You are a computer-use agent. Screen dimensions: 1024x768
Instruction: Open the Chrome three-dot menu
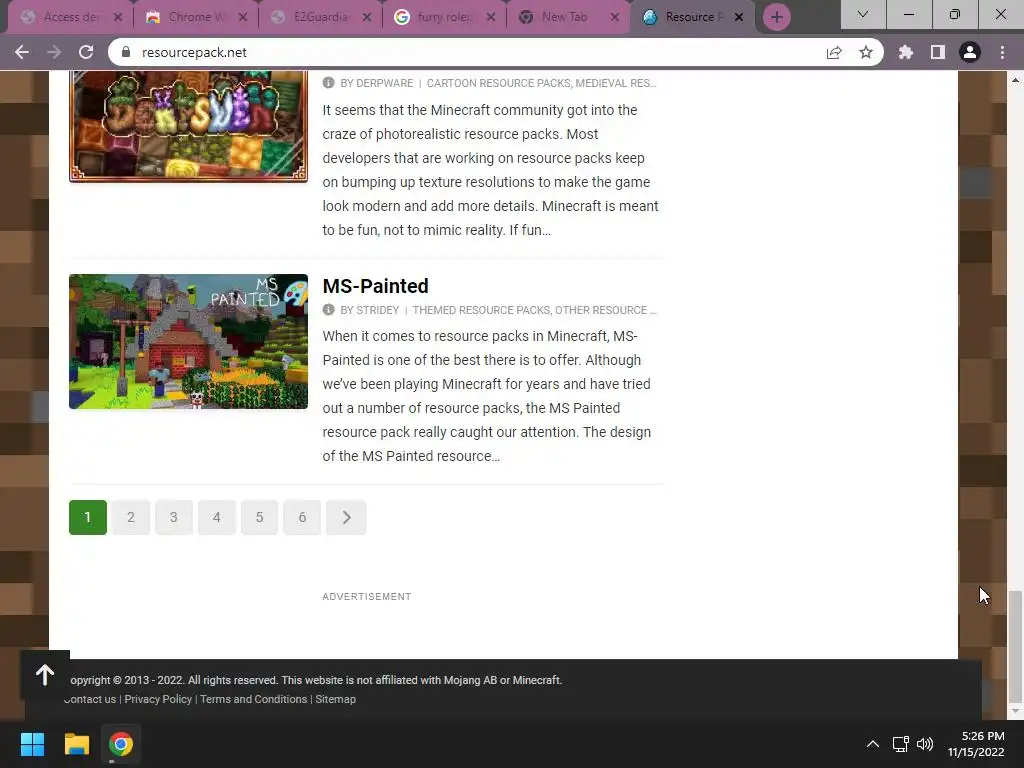point(1002,52)
